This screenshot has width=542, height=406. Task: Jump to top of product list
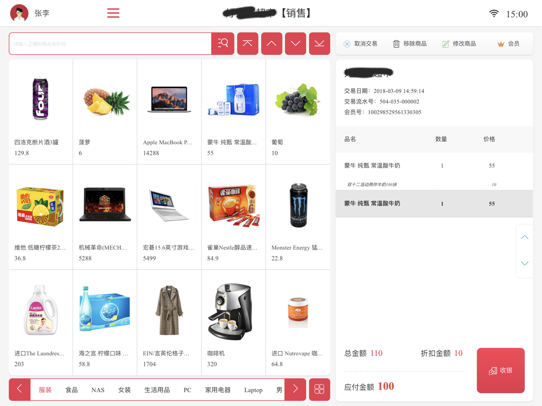pyautogui.click(x=247, y=44)
